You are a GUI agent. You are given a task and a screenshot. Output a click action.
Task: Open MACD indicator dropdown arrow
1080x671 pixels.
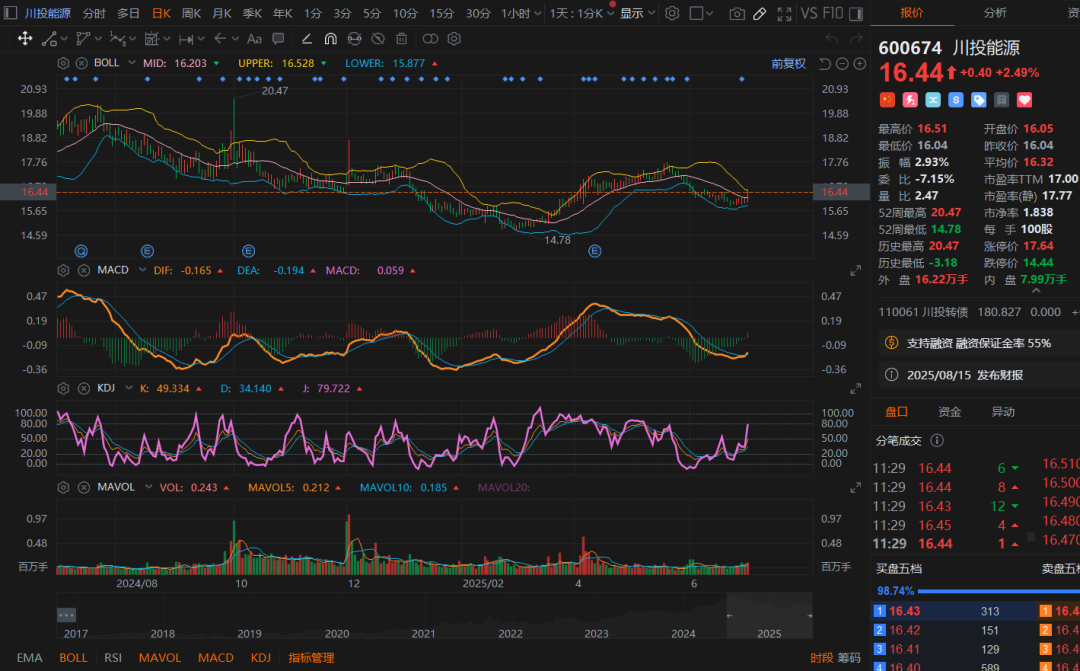pos(143,270)
